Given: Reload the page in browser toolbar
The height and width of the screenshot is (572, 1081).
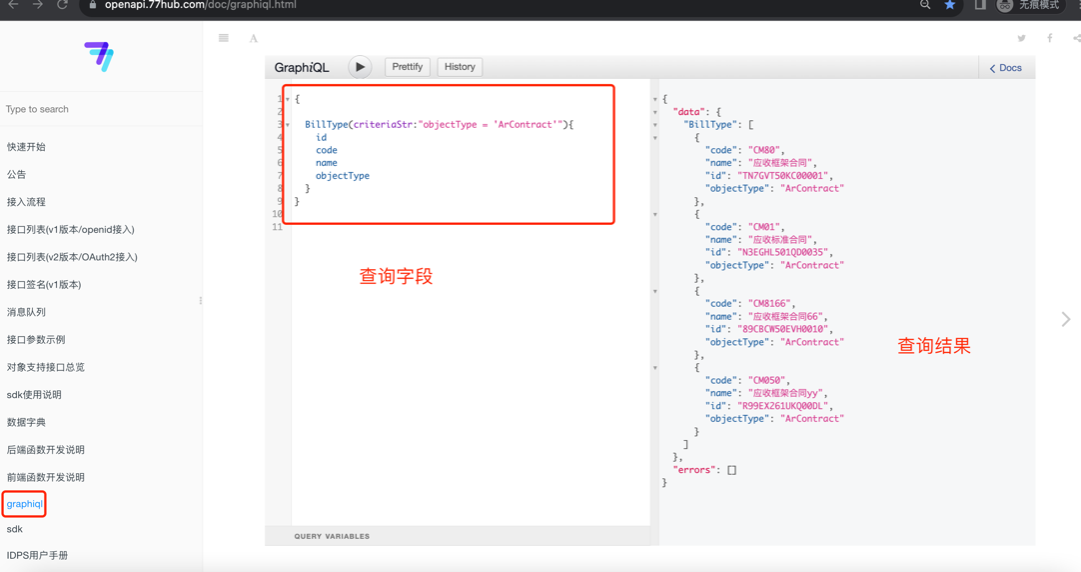Looking at the screenshot, I should click(62, 5).
